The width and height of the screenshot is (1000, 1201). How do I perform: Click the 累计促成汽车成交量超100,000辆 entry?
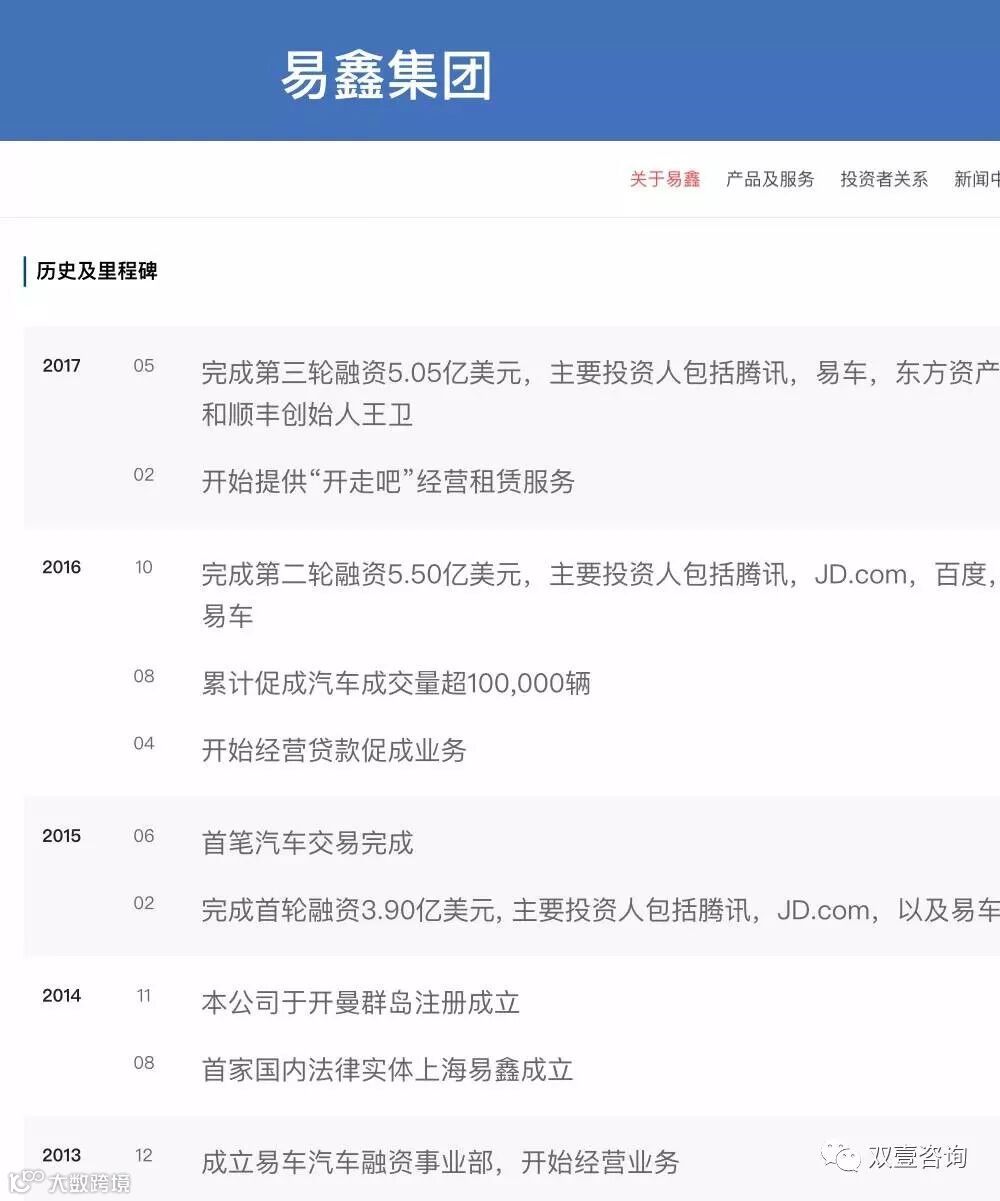point(396,684)
